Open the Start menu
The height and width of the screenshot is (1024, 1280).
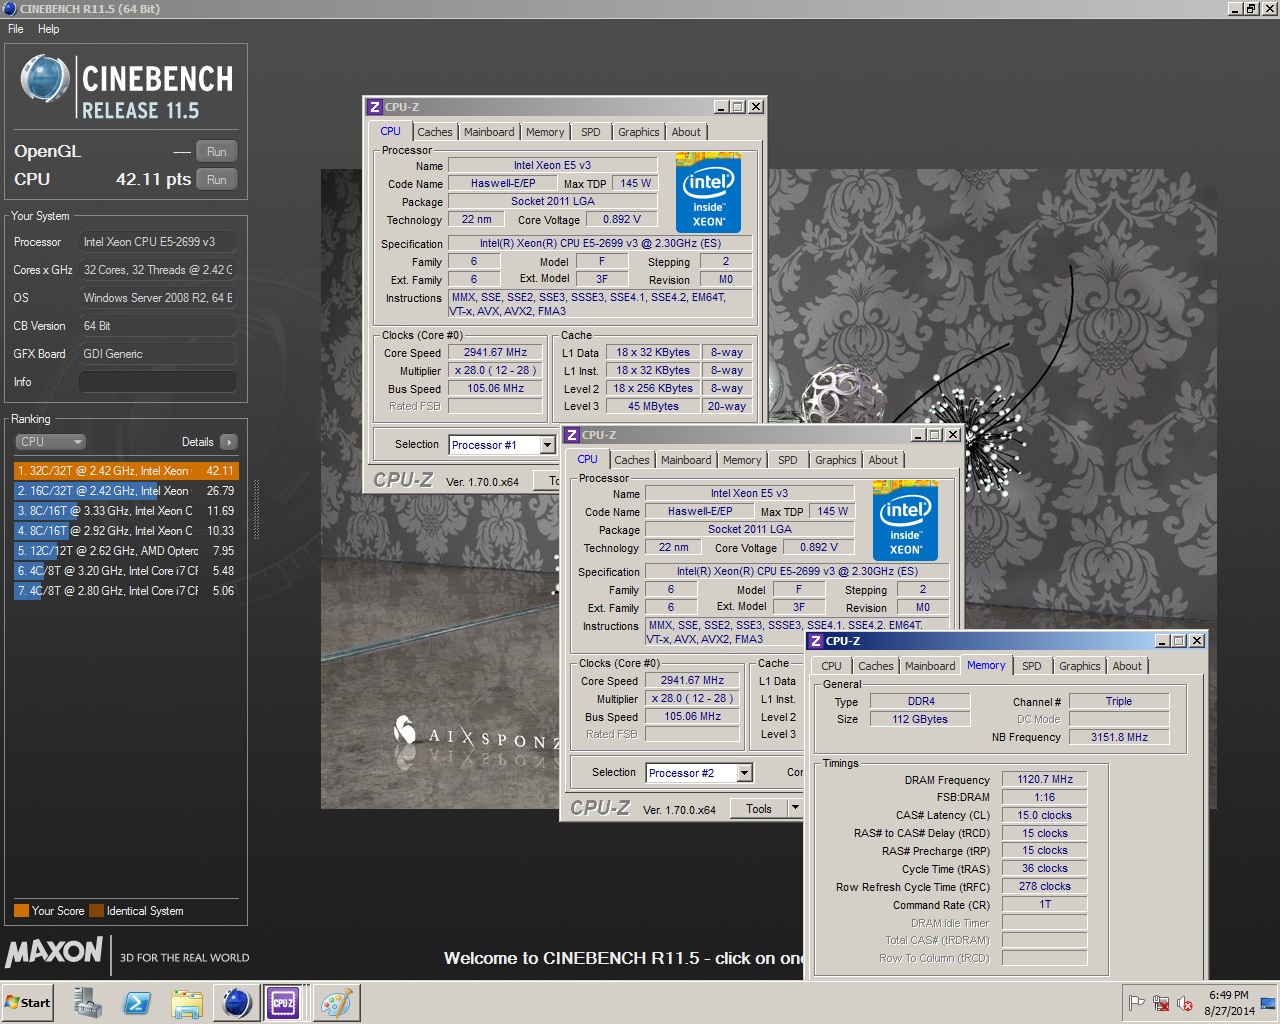tap(28, 1002)
